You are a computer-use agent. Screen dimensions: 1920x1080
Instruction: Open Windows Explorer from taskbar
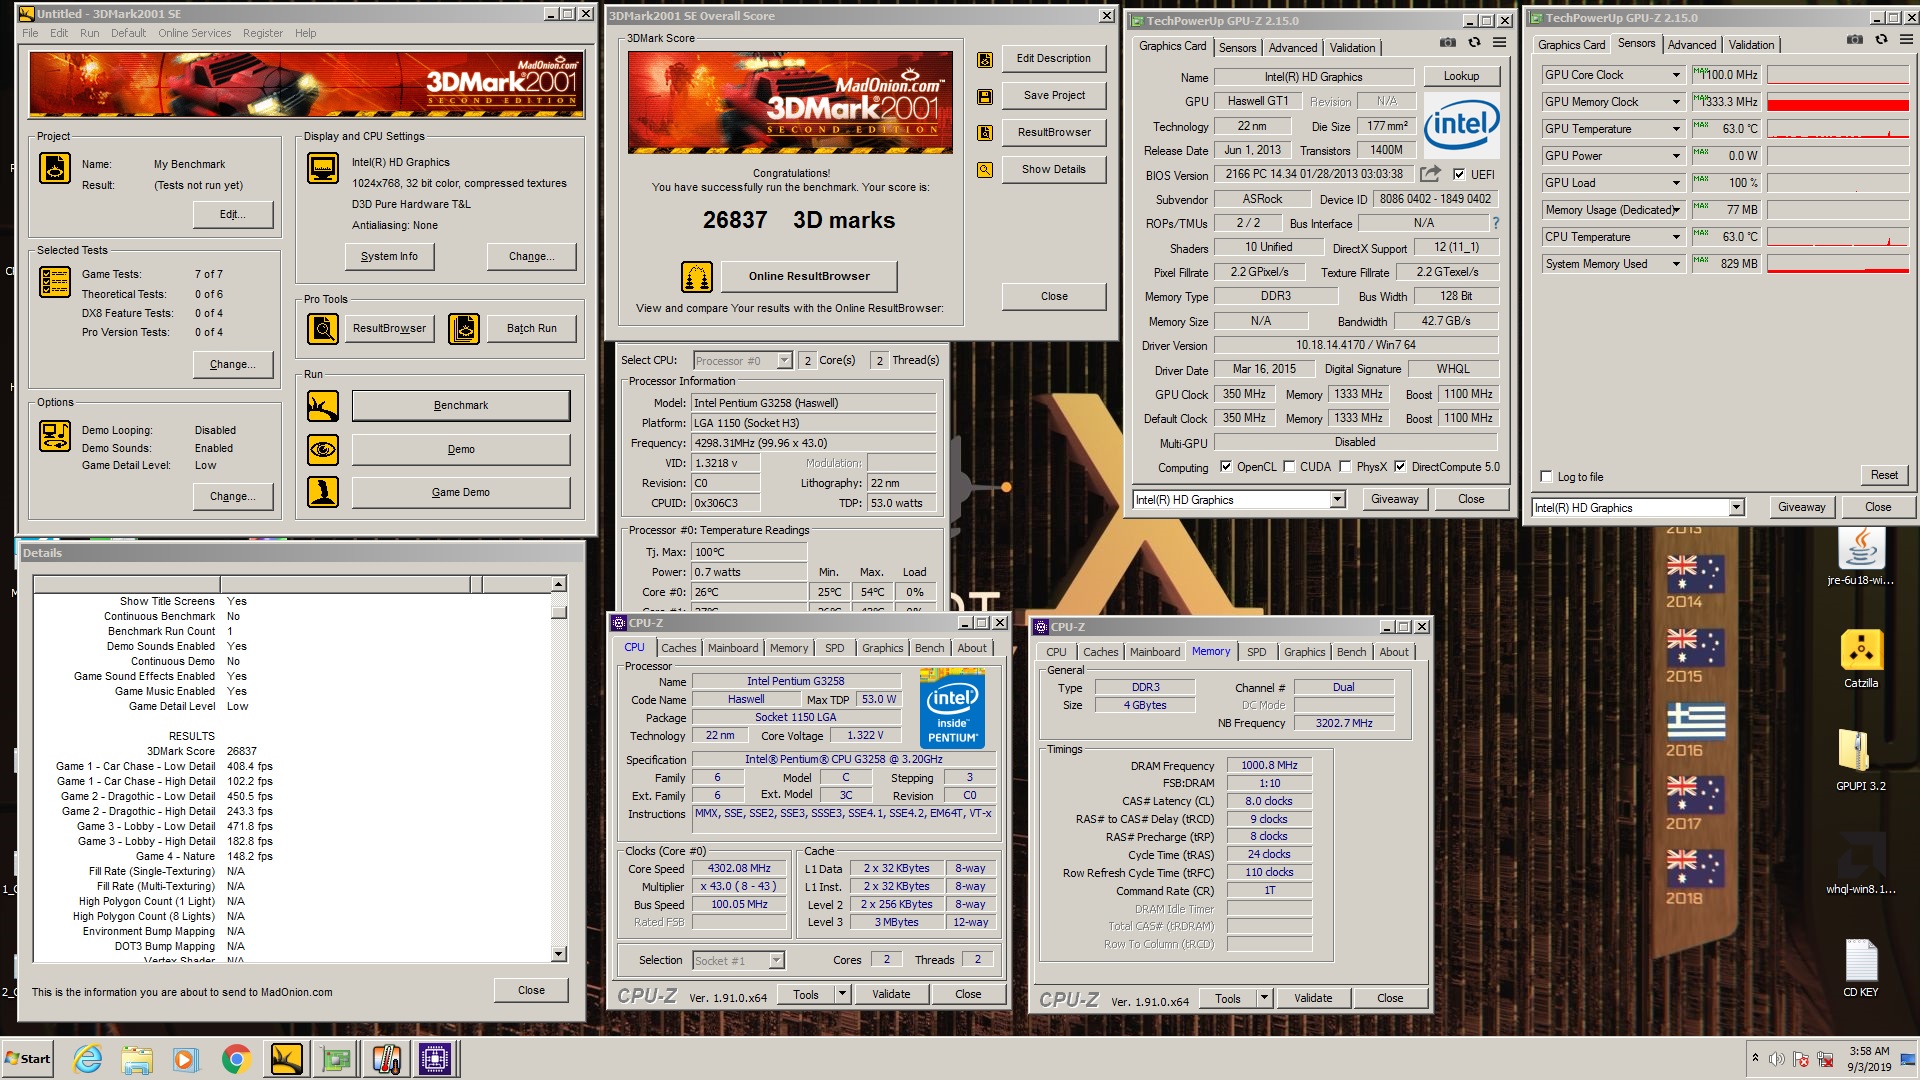137,1059
